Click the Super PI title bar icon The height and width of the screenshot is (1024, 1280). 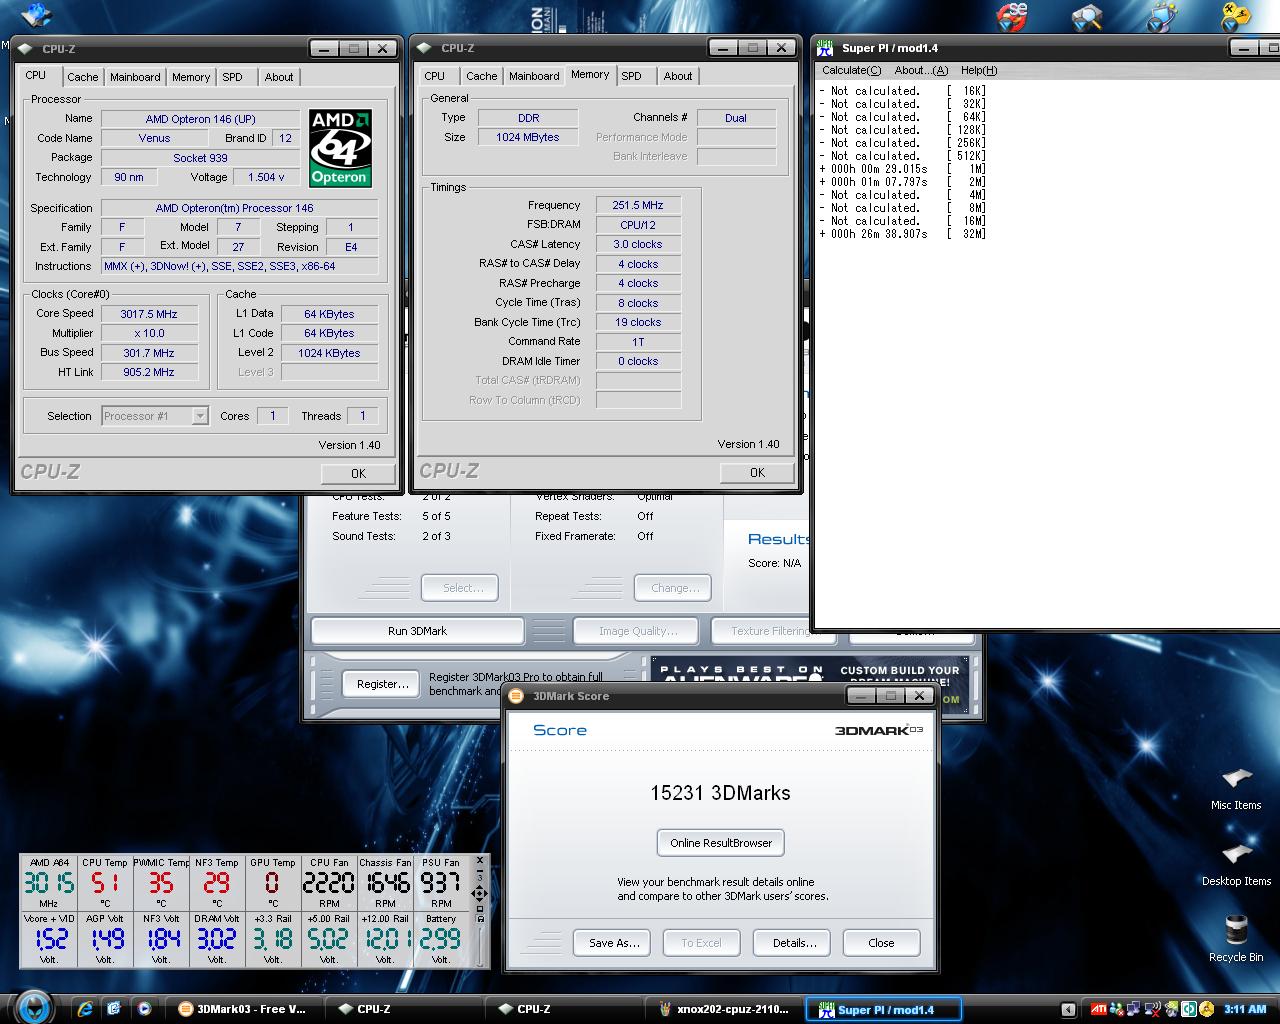(x=825, y=47)
